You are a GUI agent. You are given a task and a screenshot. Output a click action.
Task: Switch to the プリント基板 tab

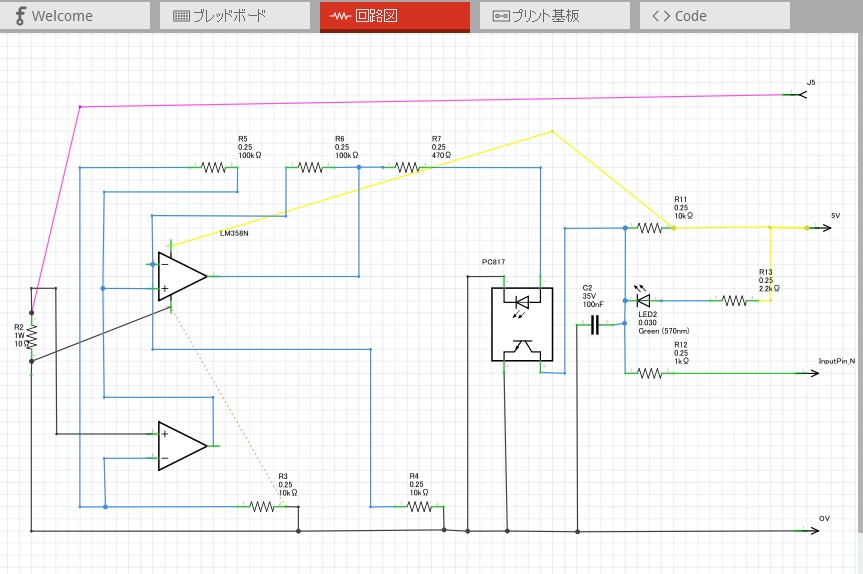(554, 16)
